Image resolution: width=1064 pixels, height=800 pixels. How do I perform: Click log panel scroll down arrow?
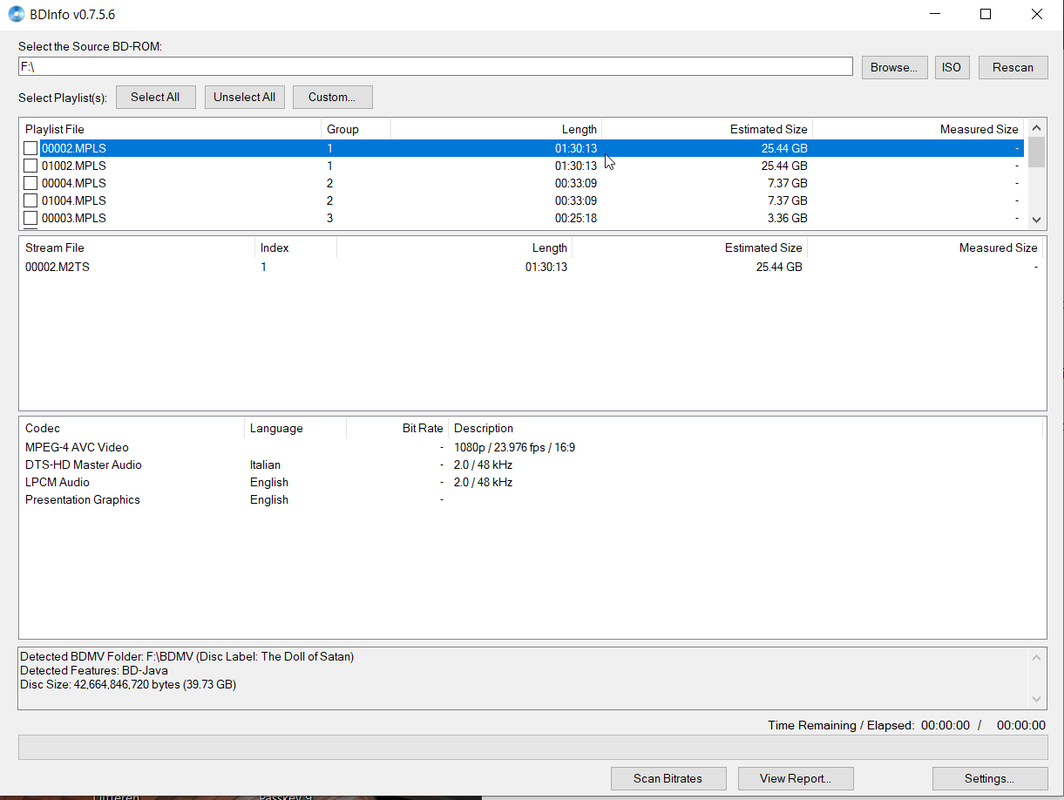click(1036, 699)
